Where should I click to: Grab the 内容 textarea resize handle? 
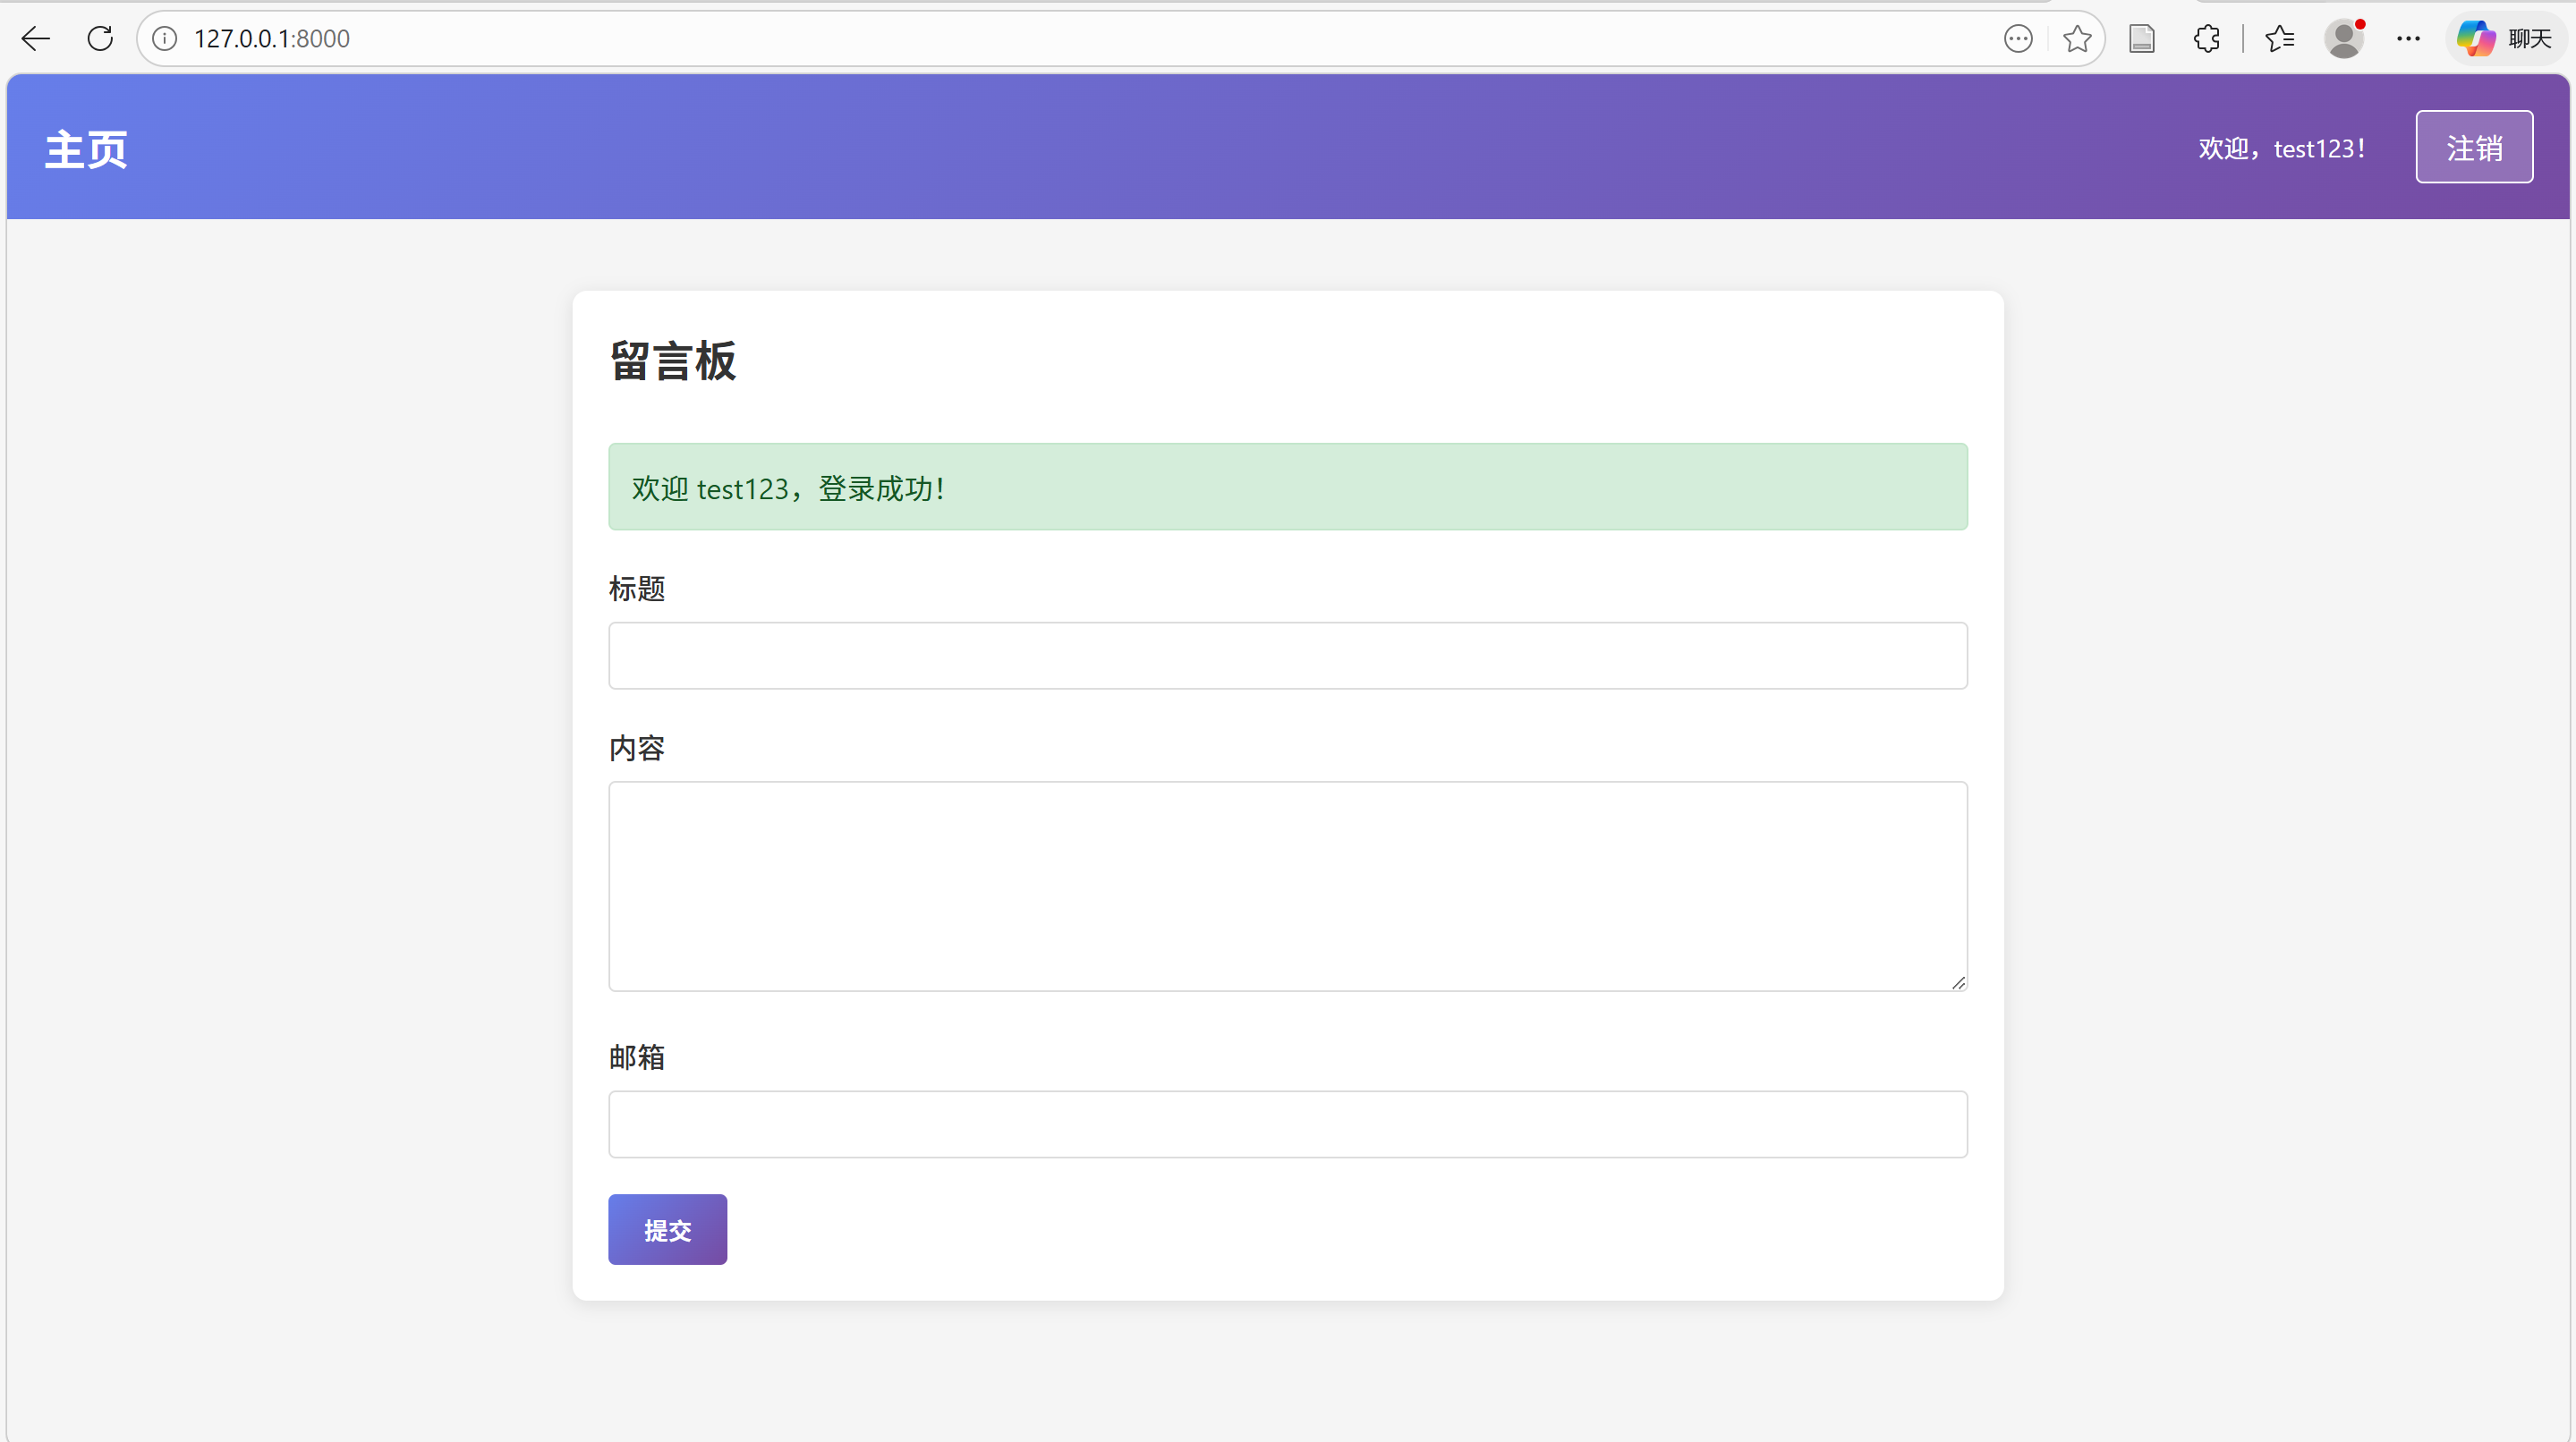pos(1958,982)
